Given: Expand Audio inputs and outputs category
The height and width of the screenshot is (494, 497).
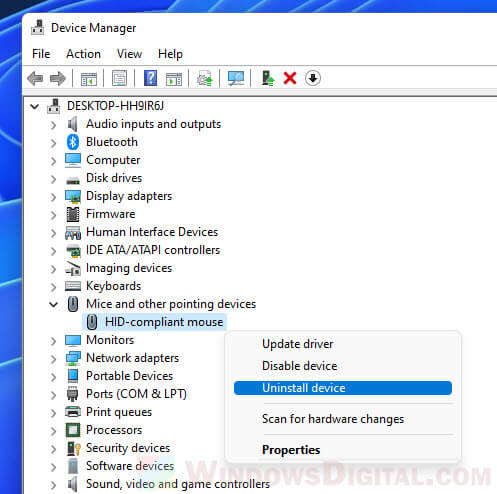Looking at the screenshot, I should coord(53,125).
